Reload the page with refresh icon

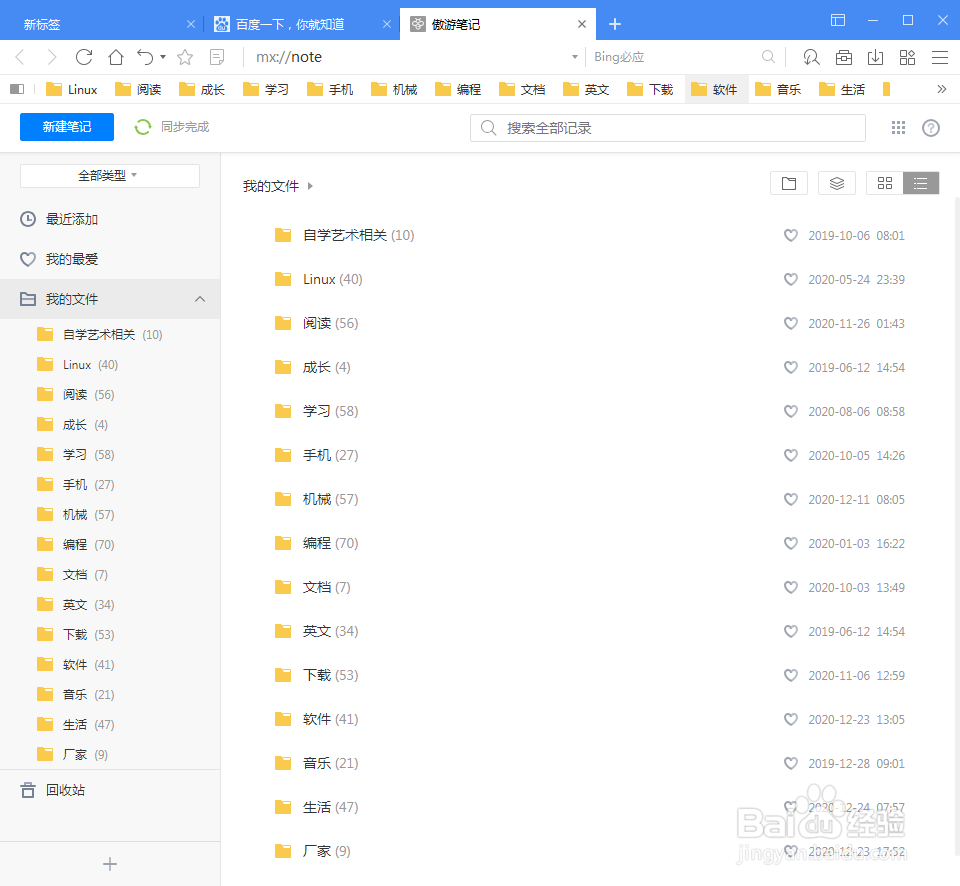(x=84, y=58)
